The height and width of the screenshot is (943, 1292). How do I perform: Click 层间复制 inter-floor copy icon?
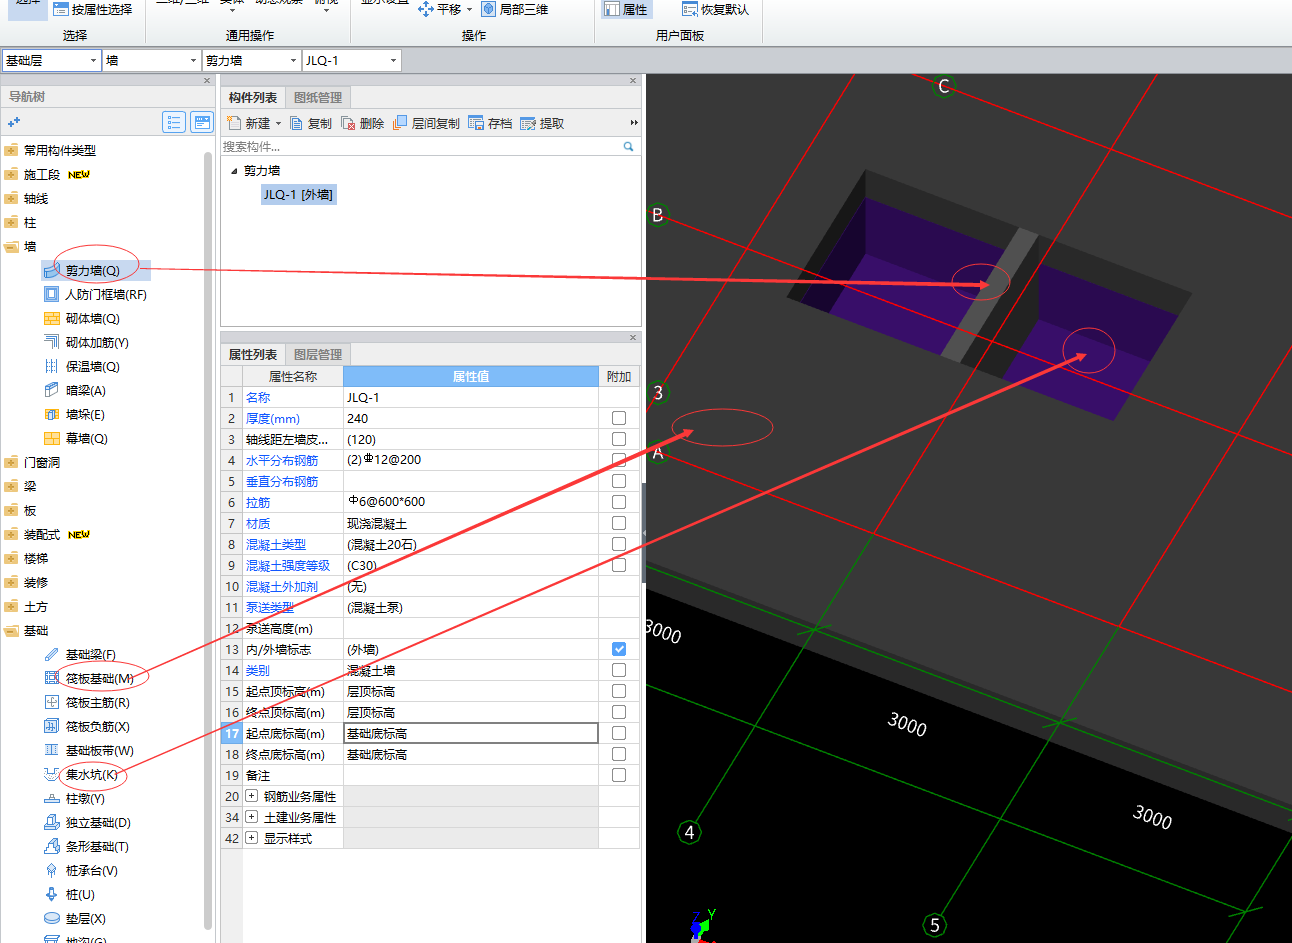click(400, 123)
